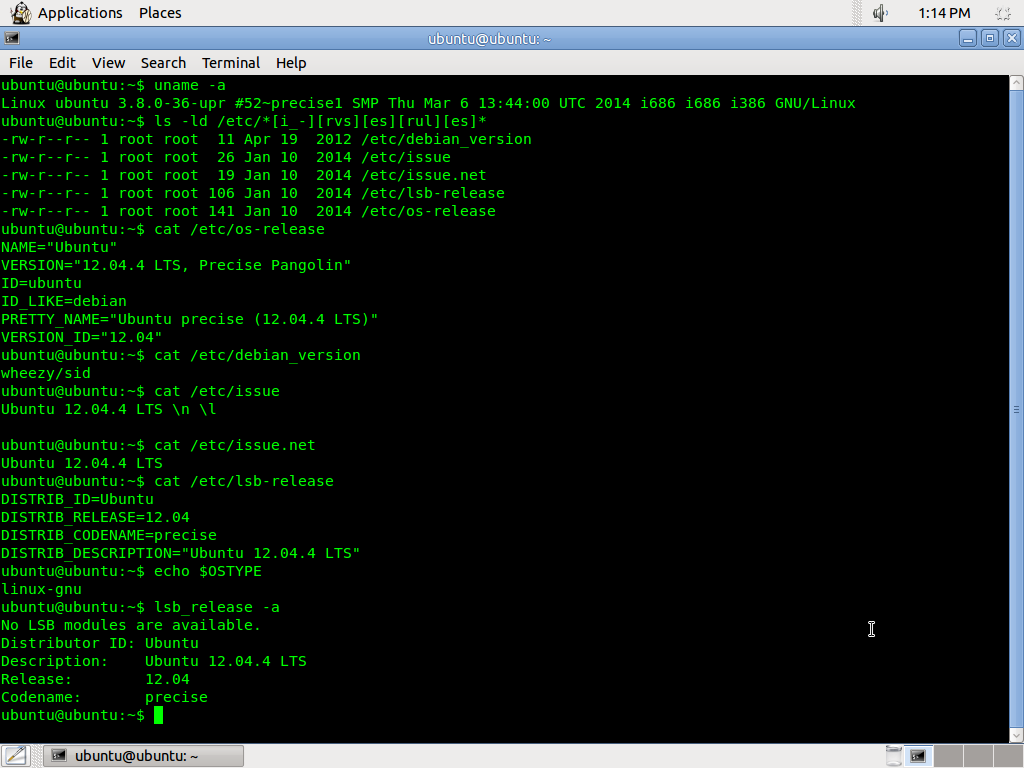
Task: Select the active workspace with terminal icon
Action: (918, 756)
